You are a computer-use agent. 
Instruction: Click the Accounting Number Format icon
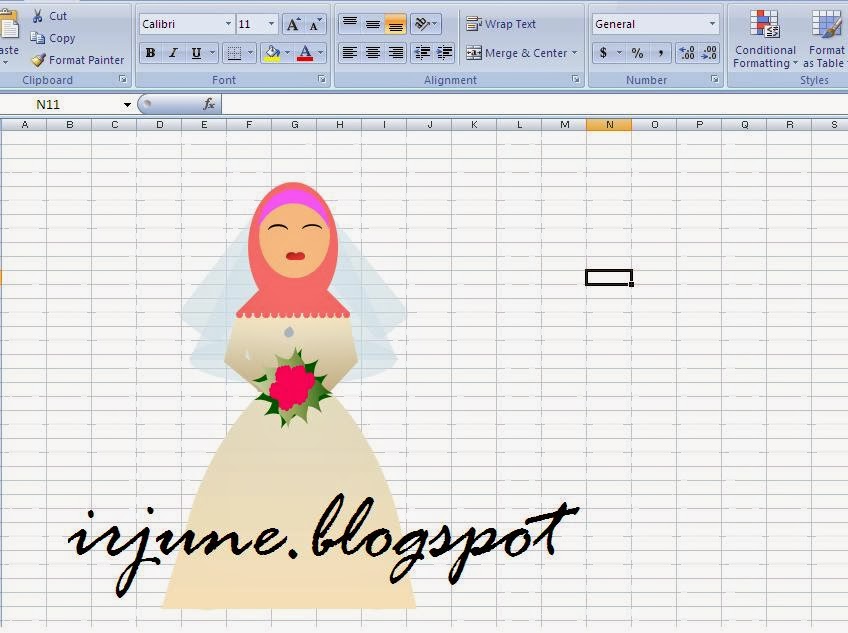pos(605,53)
